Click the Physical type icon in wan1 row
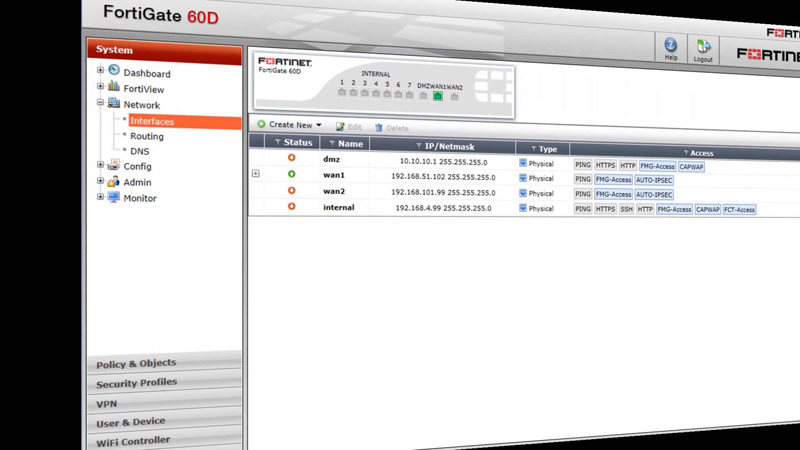The image size is (800, 450). [523, 178]
